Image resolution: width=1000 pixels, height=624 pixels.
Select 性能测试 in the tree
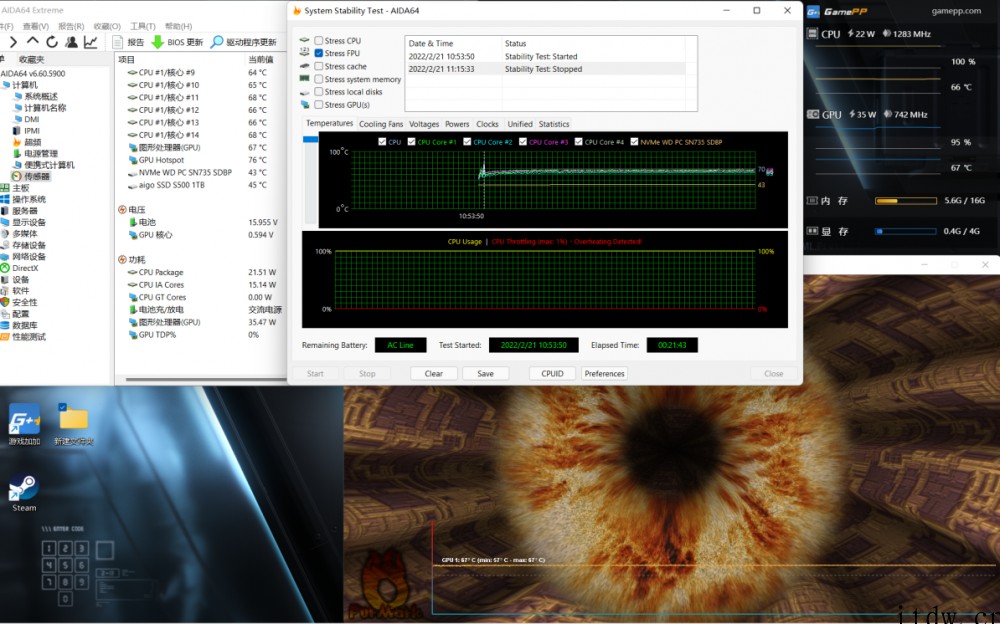pos(29,336)
